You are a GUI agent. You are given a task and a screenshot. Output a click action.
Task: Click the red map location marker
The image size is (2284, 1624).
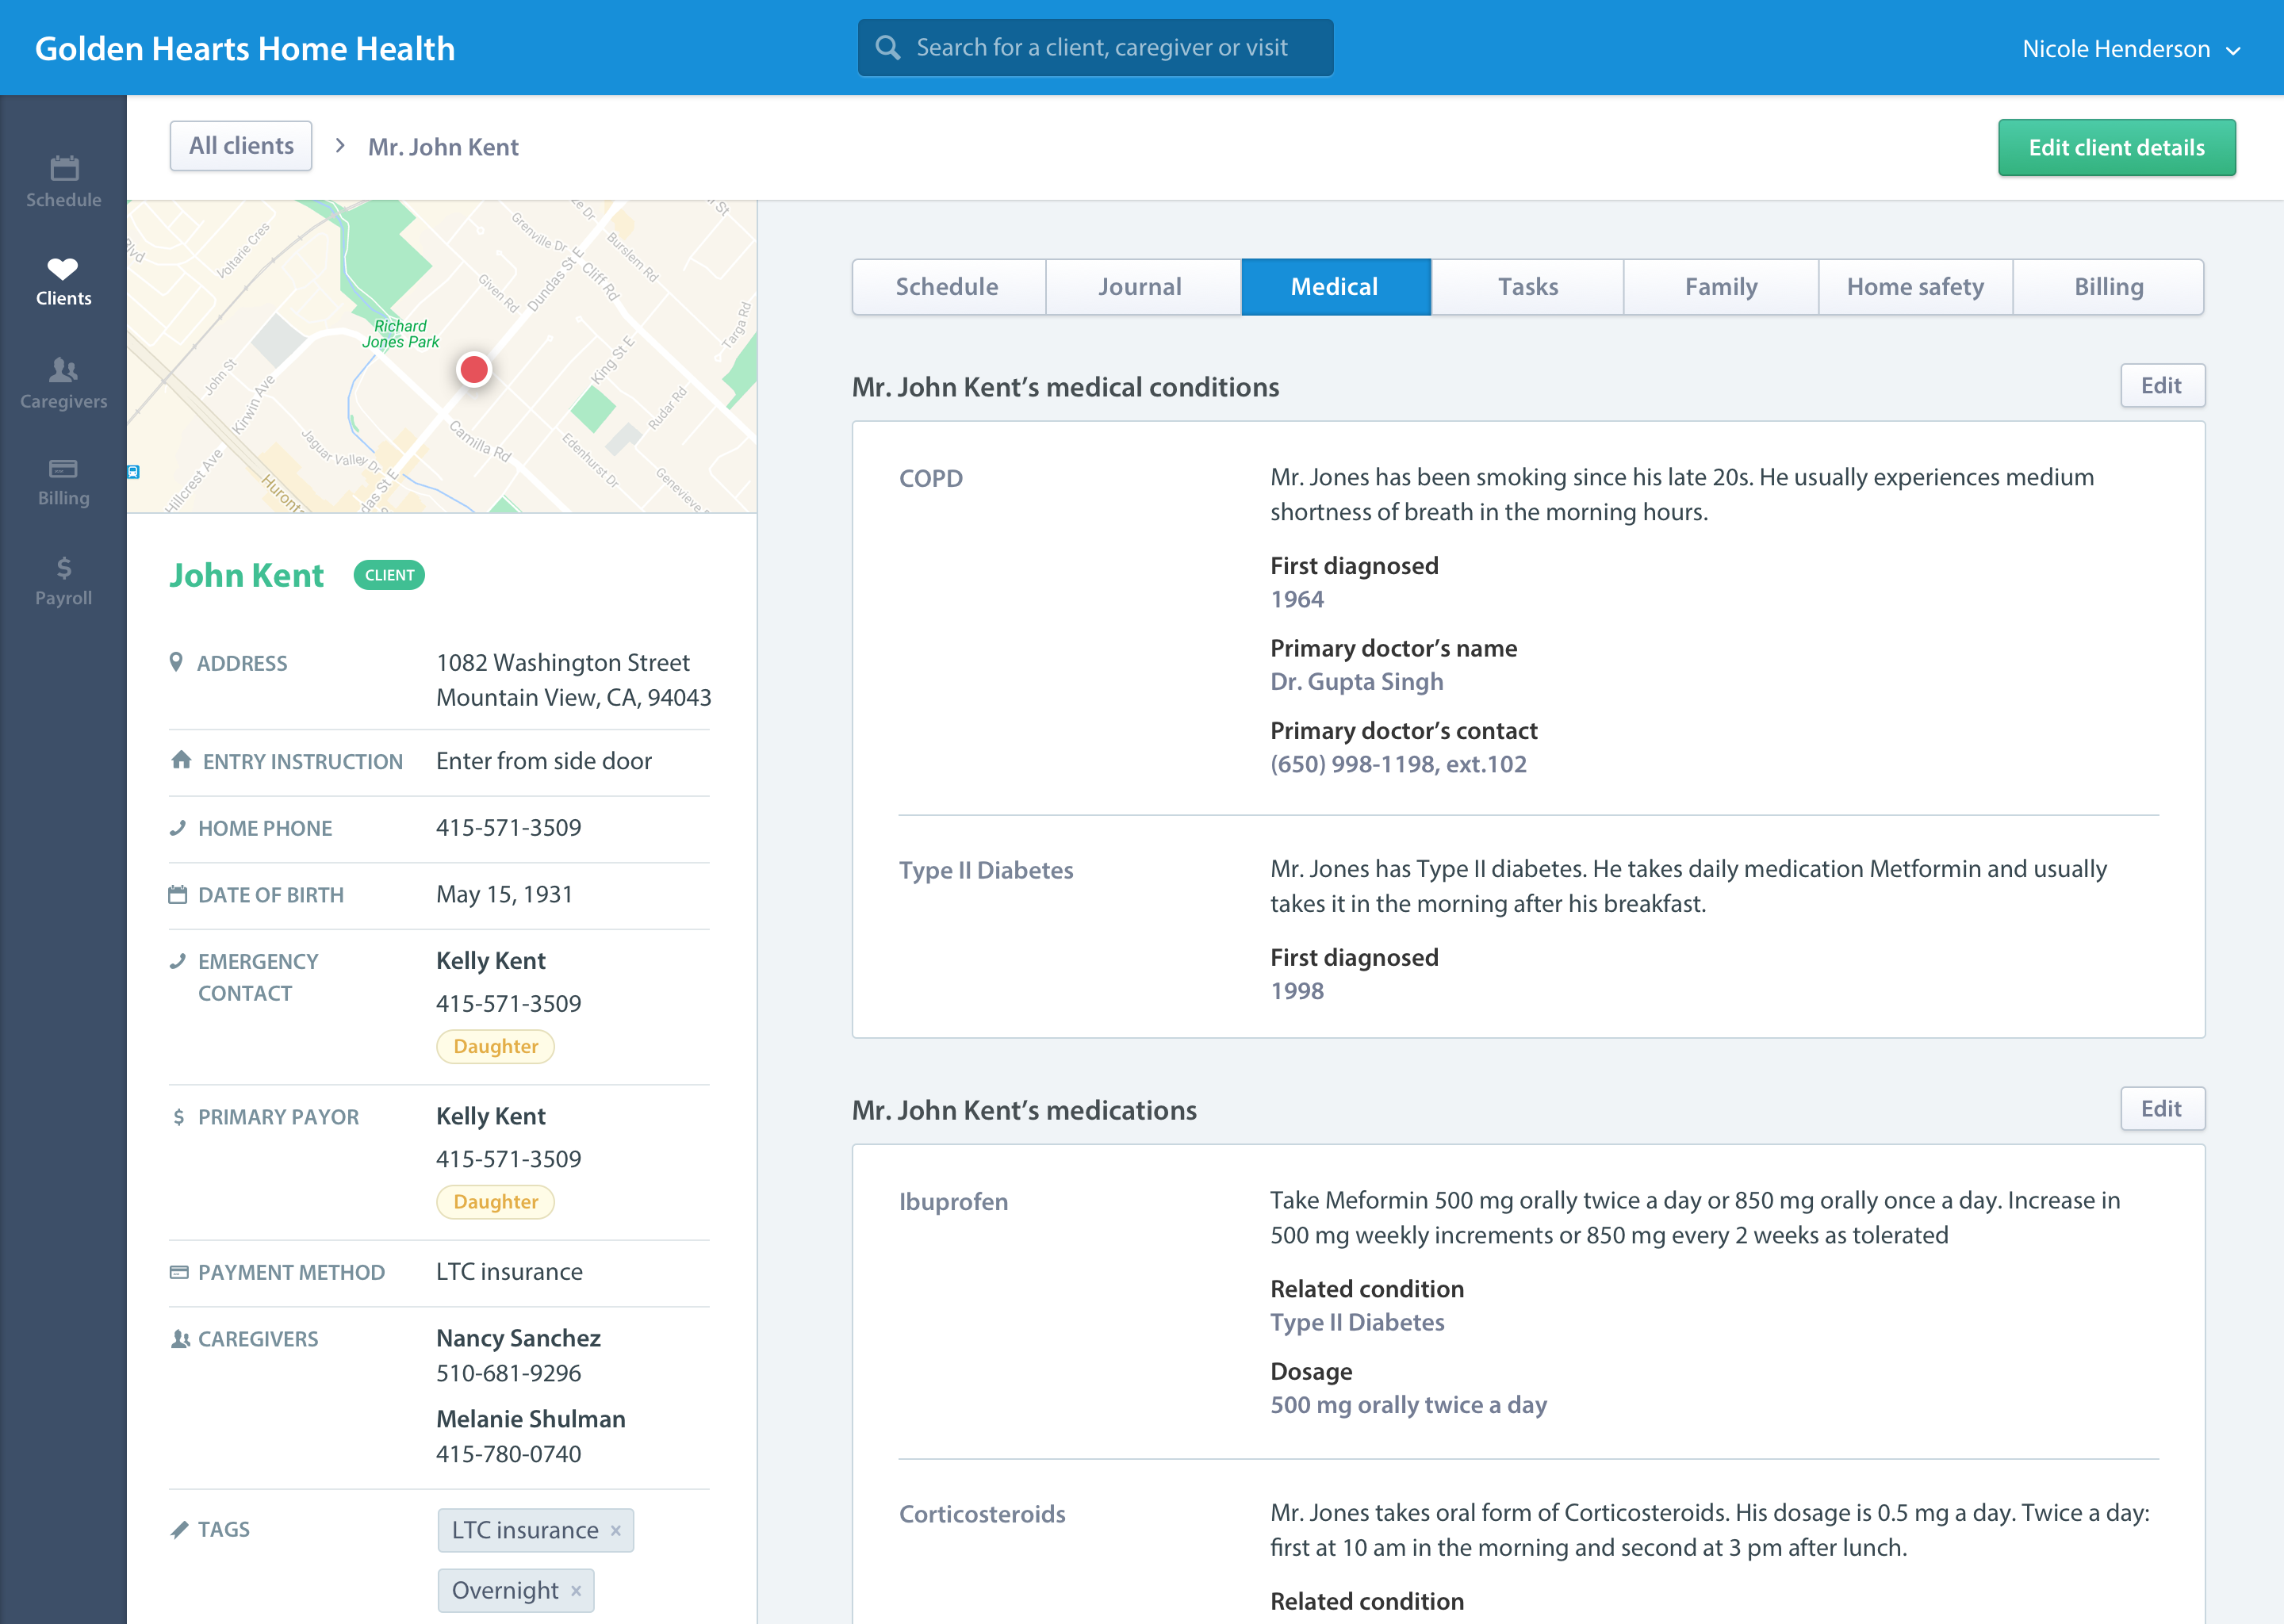474,369
